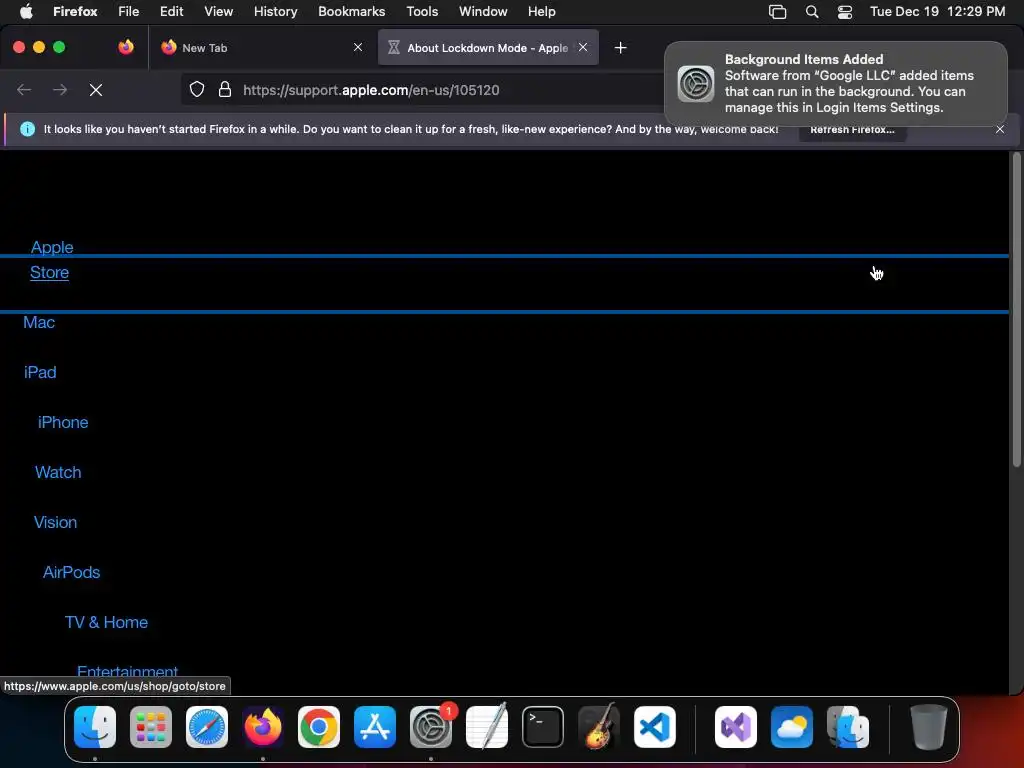Viewport: 1024px width, 768px height.
Task: Open the File menu
Action: tap(129, 11)
